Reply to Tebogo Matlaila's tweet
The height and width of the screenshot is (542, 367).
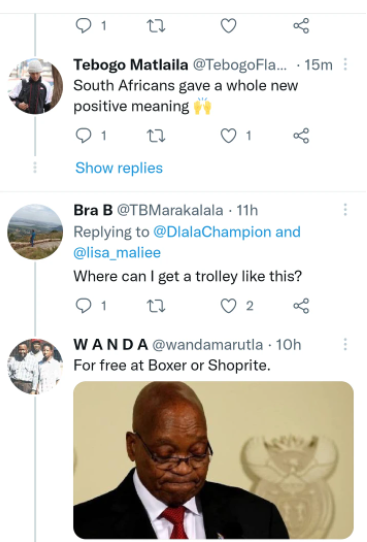pos(83,136)
